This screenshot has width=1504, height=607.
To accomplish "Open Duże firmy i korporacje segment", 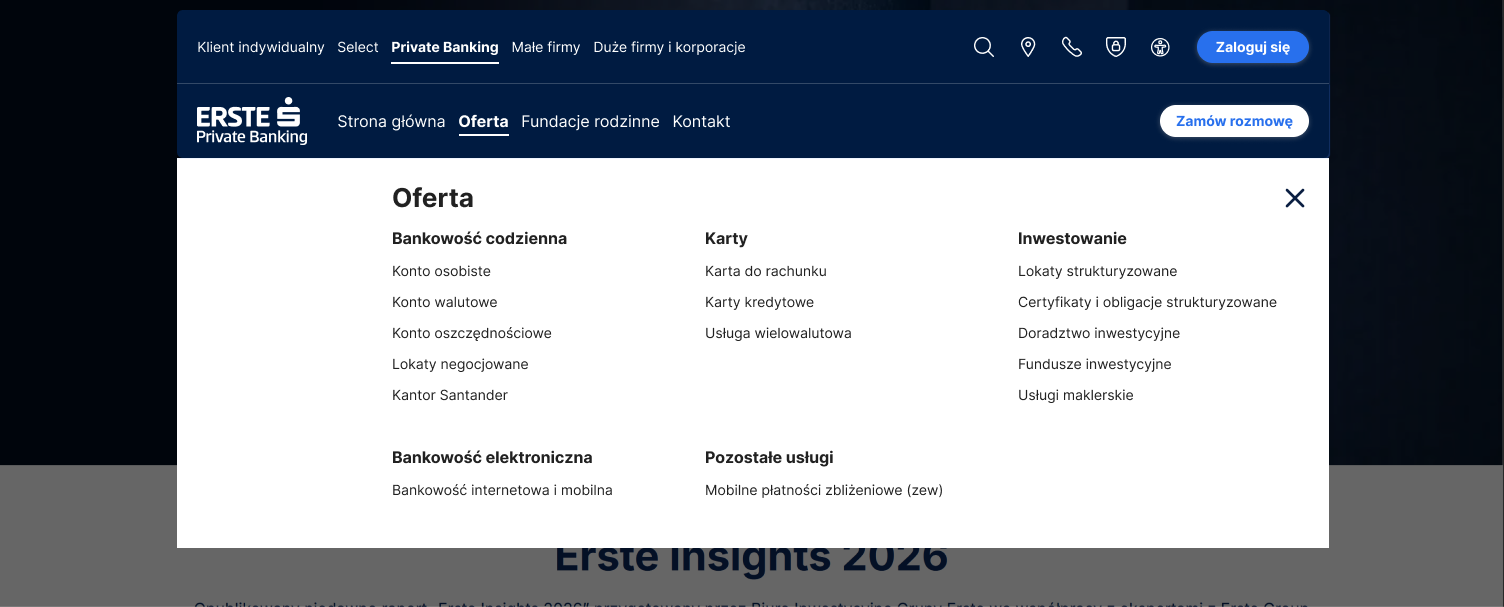I will pos(669,47).
